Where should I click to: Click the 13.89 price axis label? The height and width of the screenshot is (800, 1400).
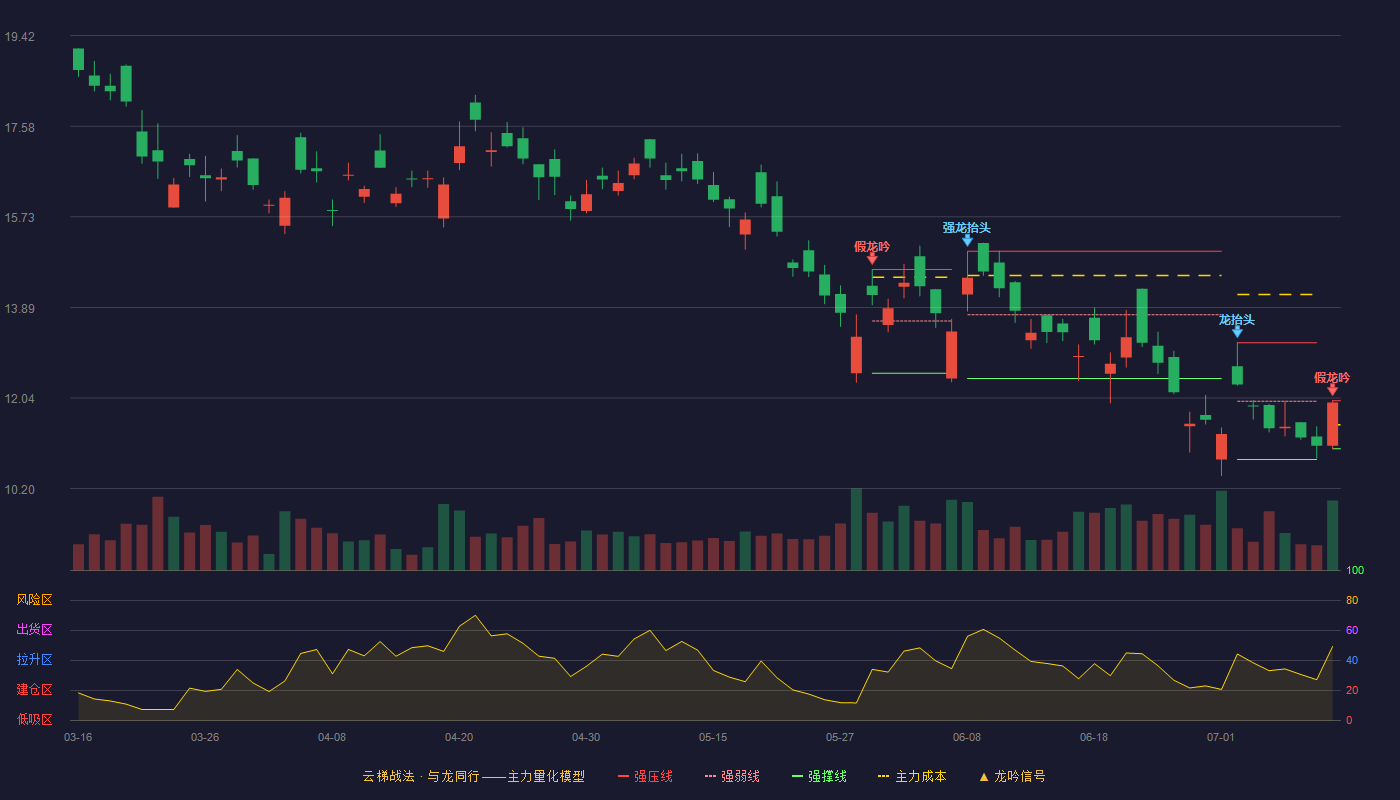(x=19, y=309)
